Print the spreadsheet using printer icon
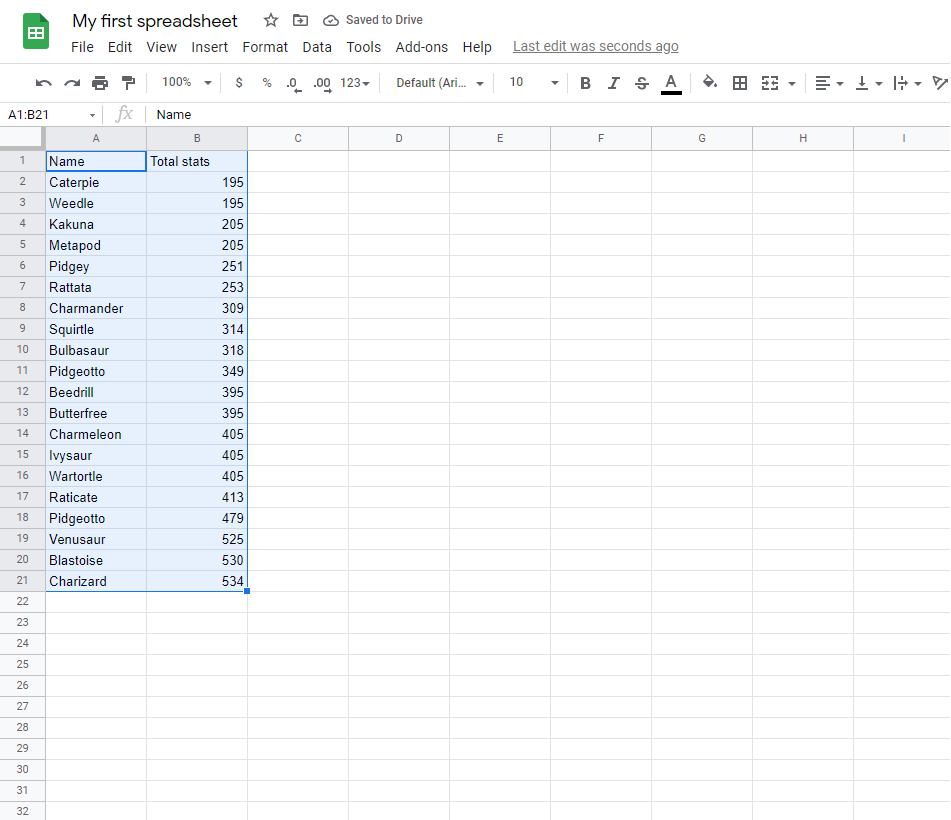This screenshot has width=951, height=820. tap(100, 83)
